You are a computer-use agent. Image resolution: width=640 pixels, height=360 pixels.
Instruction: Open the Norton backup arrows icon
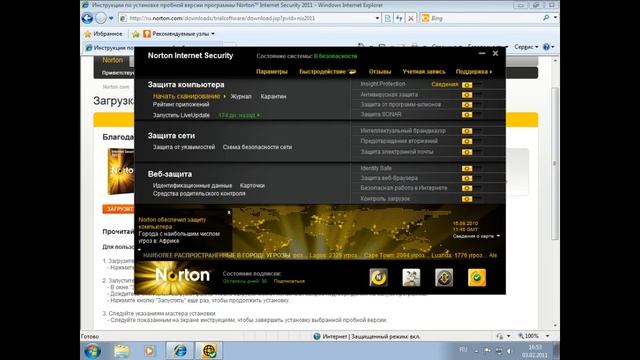[x=444, y=278]
